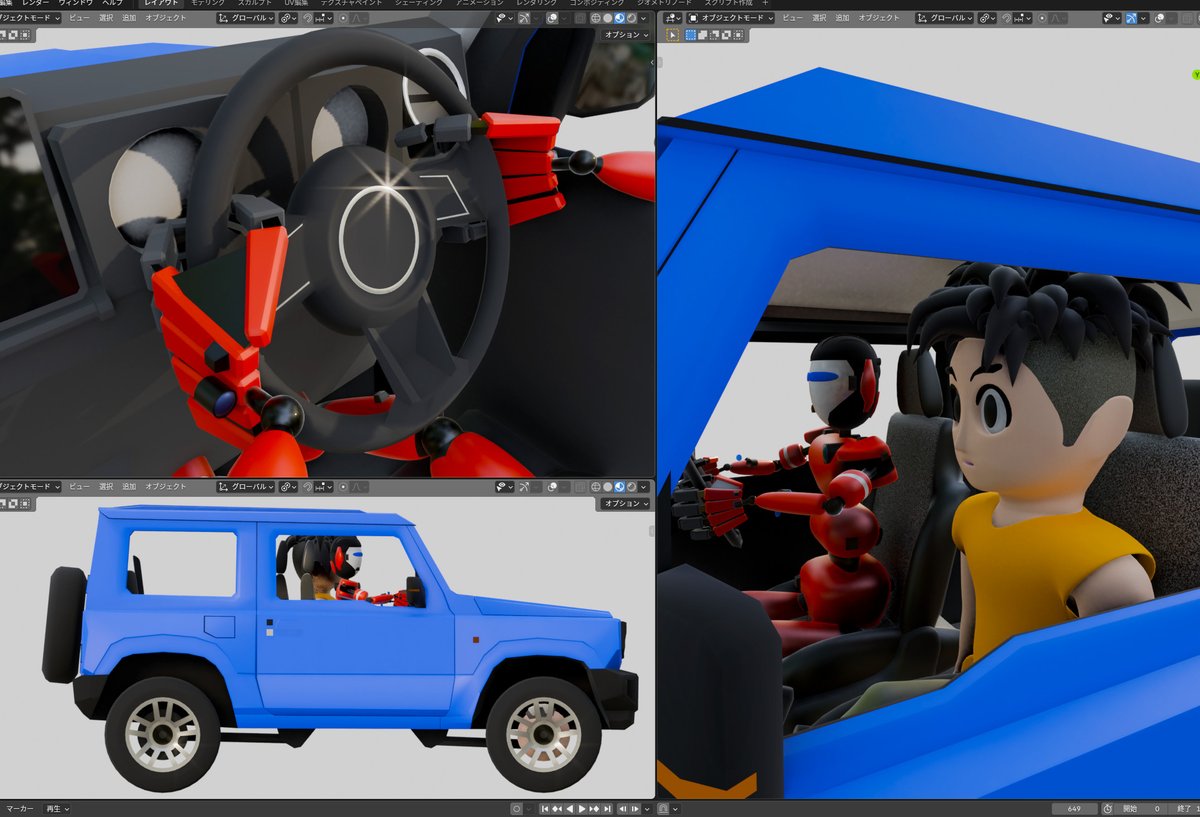
Task: Jump to next keyframe in timeline
Action: 594,808
